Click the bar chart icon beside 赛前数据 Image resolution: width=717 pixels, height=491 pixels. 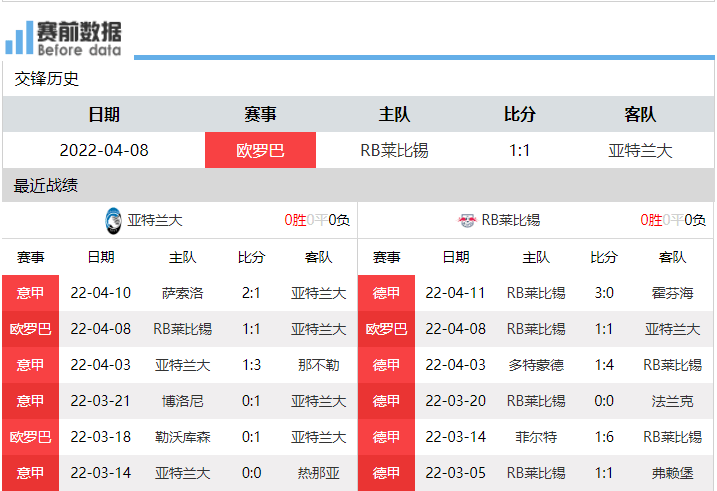19,37
